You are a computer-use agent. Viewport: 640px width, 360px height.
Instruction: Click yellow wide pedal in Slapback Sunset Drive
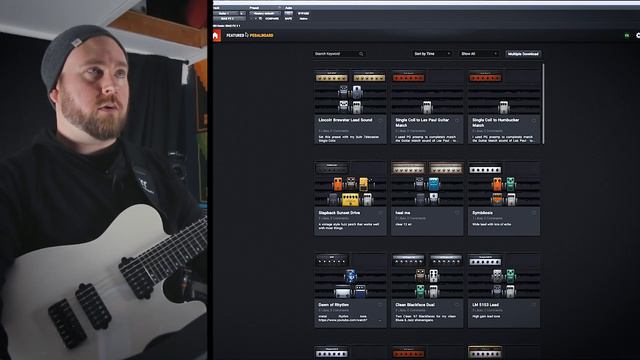350,199
